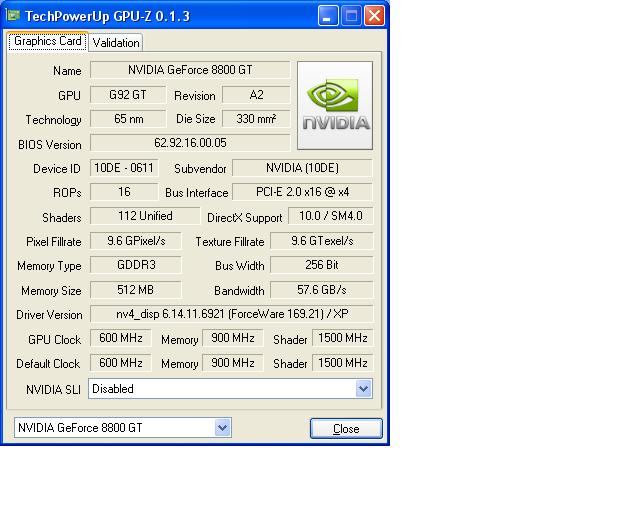Viewport: 640px width, 512px height.
Task: Click the Pixel Fillrate label
Action: [x=53, y=242]
